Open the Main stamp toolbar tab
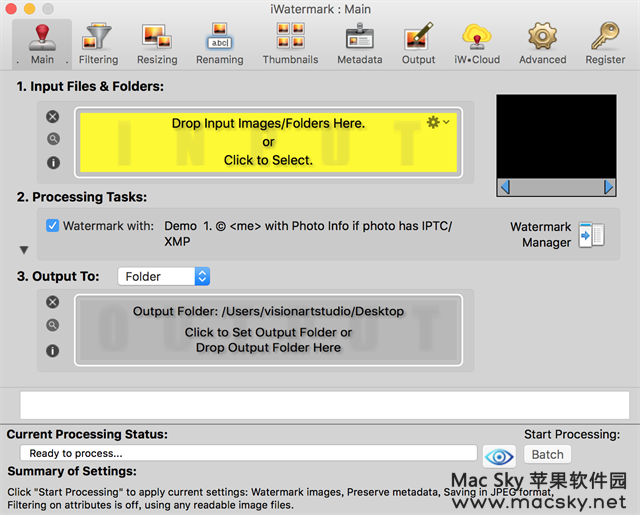 point(42,44)
